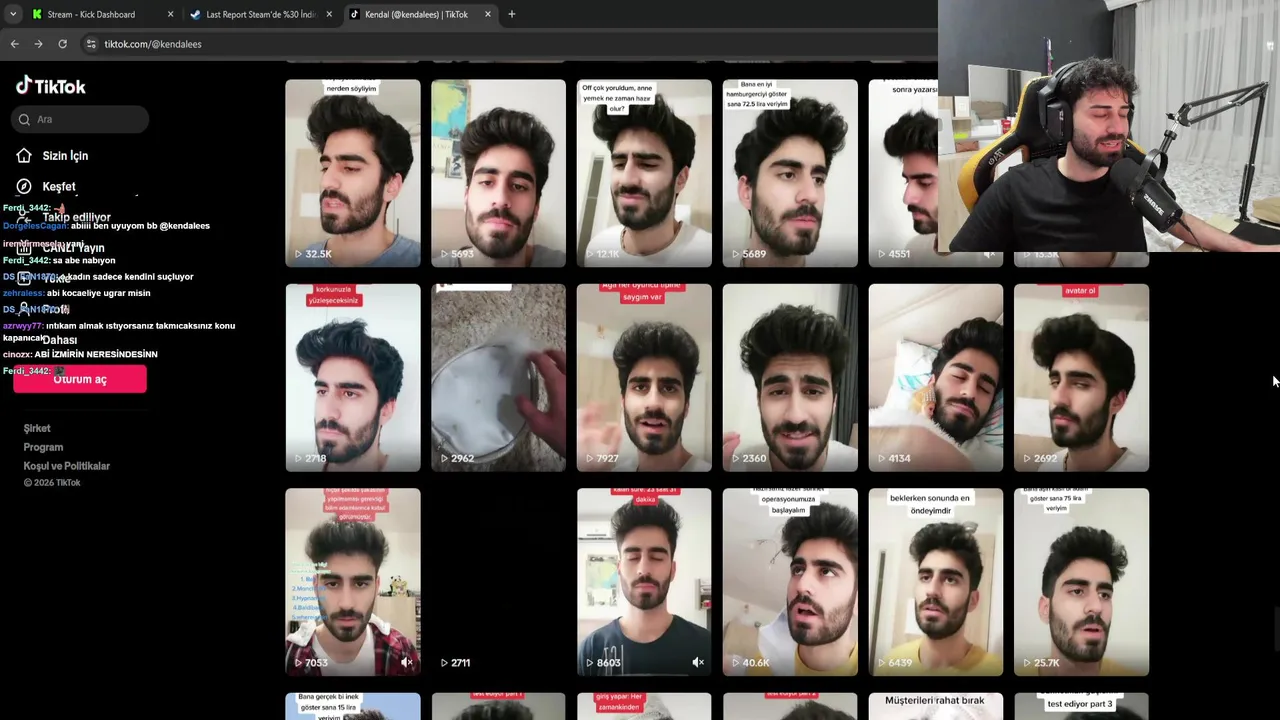Toggle mute icon on 7053 views video
The height and width of the screenshot is (720, 1280).
406,662
